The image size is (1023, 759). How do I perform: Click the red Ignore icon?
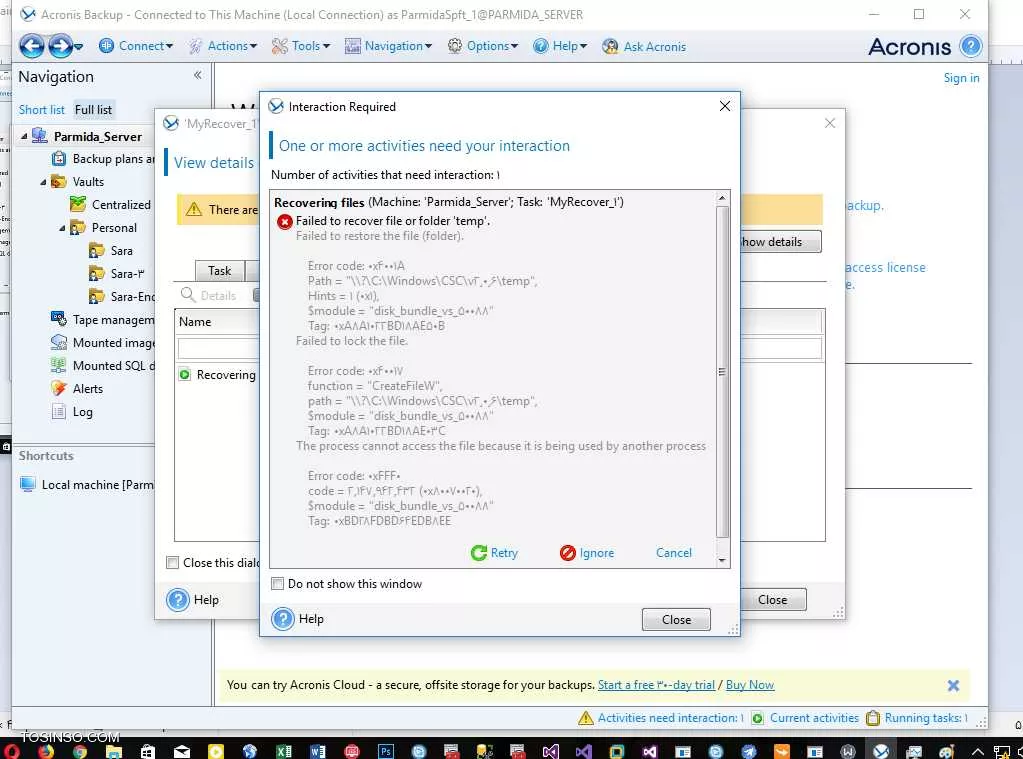click(x=568, y=553)
